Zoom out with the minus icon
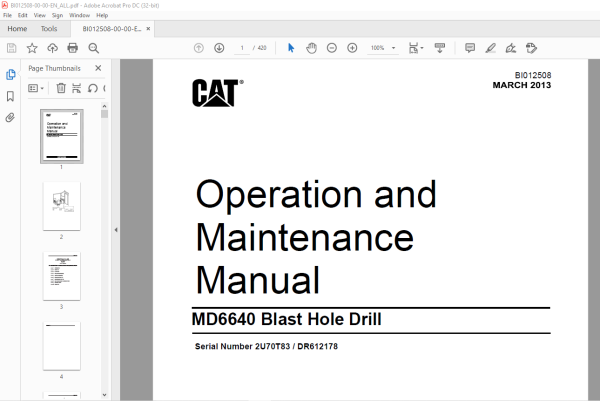 point(332,48)
